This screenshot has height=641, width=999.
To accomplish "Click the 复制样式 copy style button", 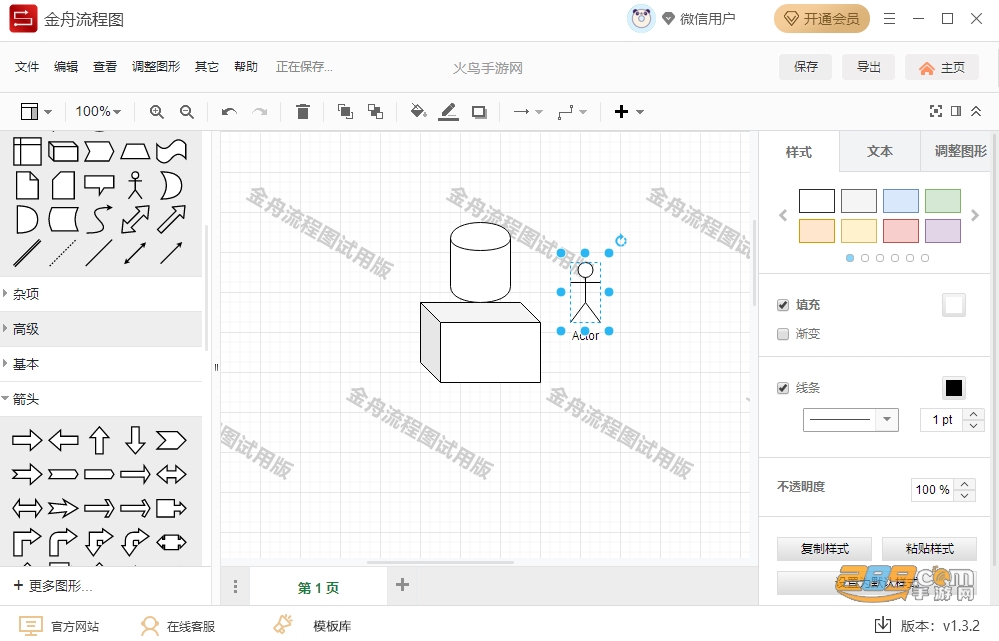I will (x=824, y=549).
